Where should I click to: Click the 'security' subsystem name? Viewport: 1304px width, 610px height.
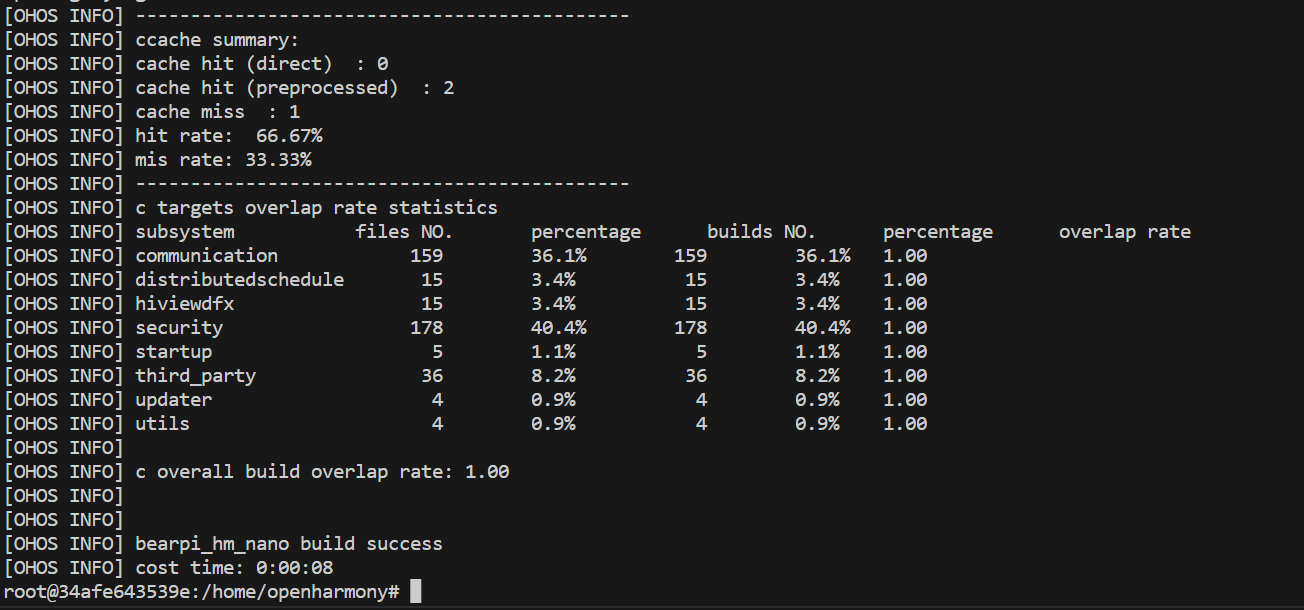179,328
